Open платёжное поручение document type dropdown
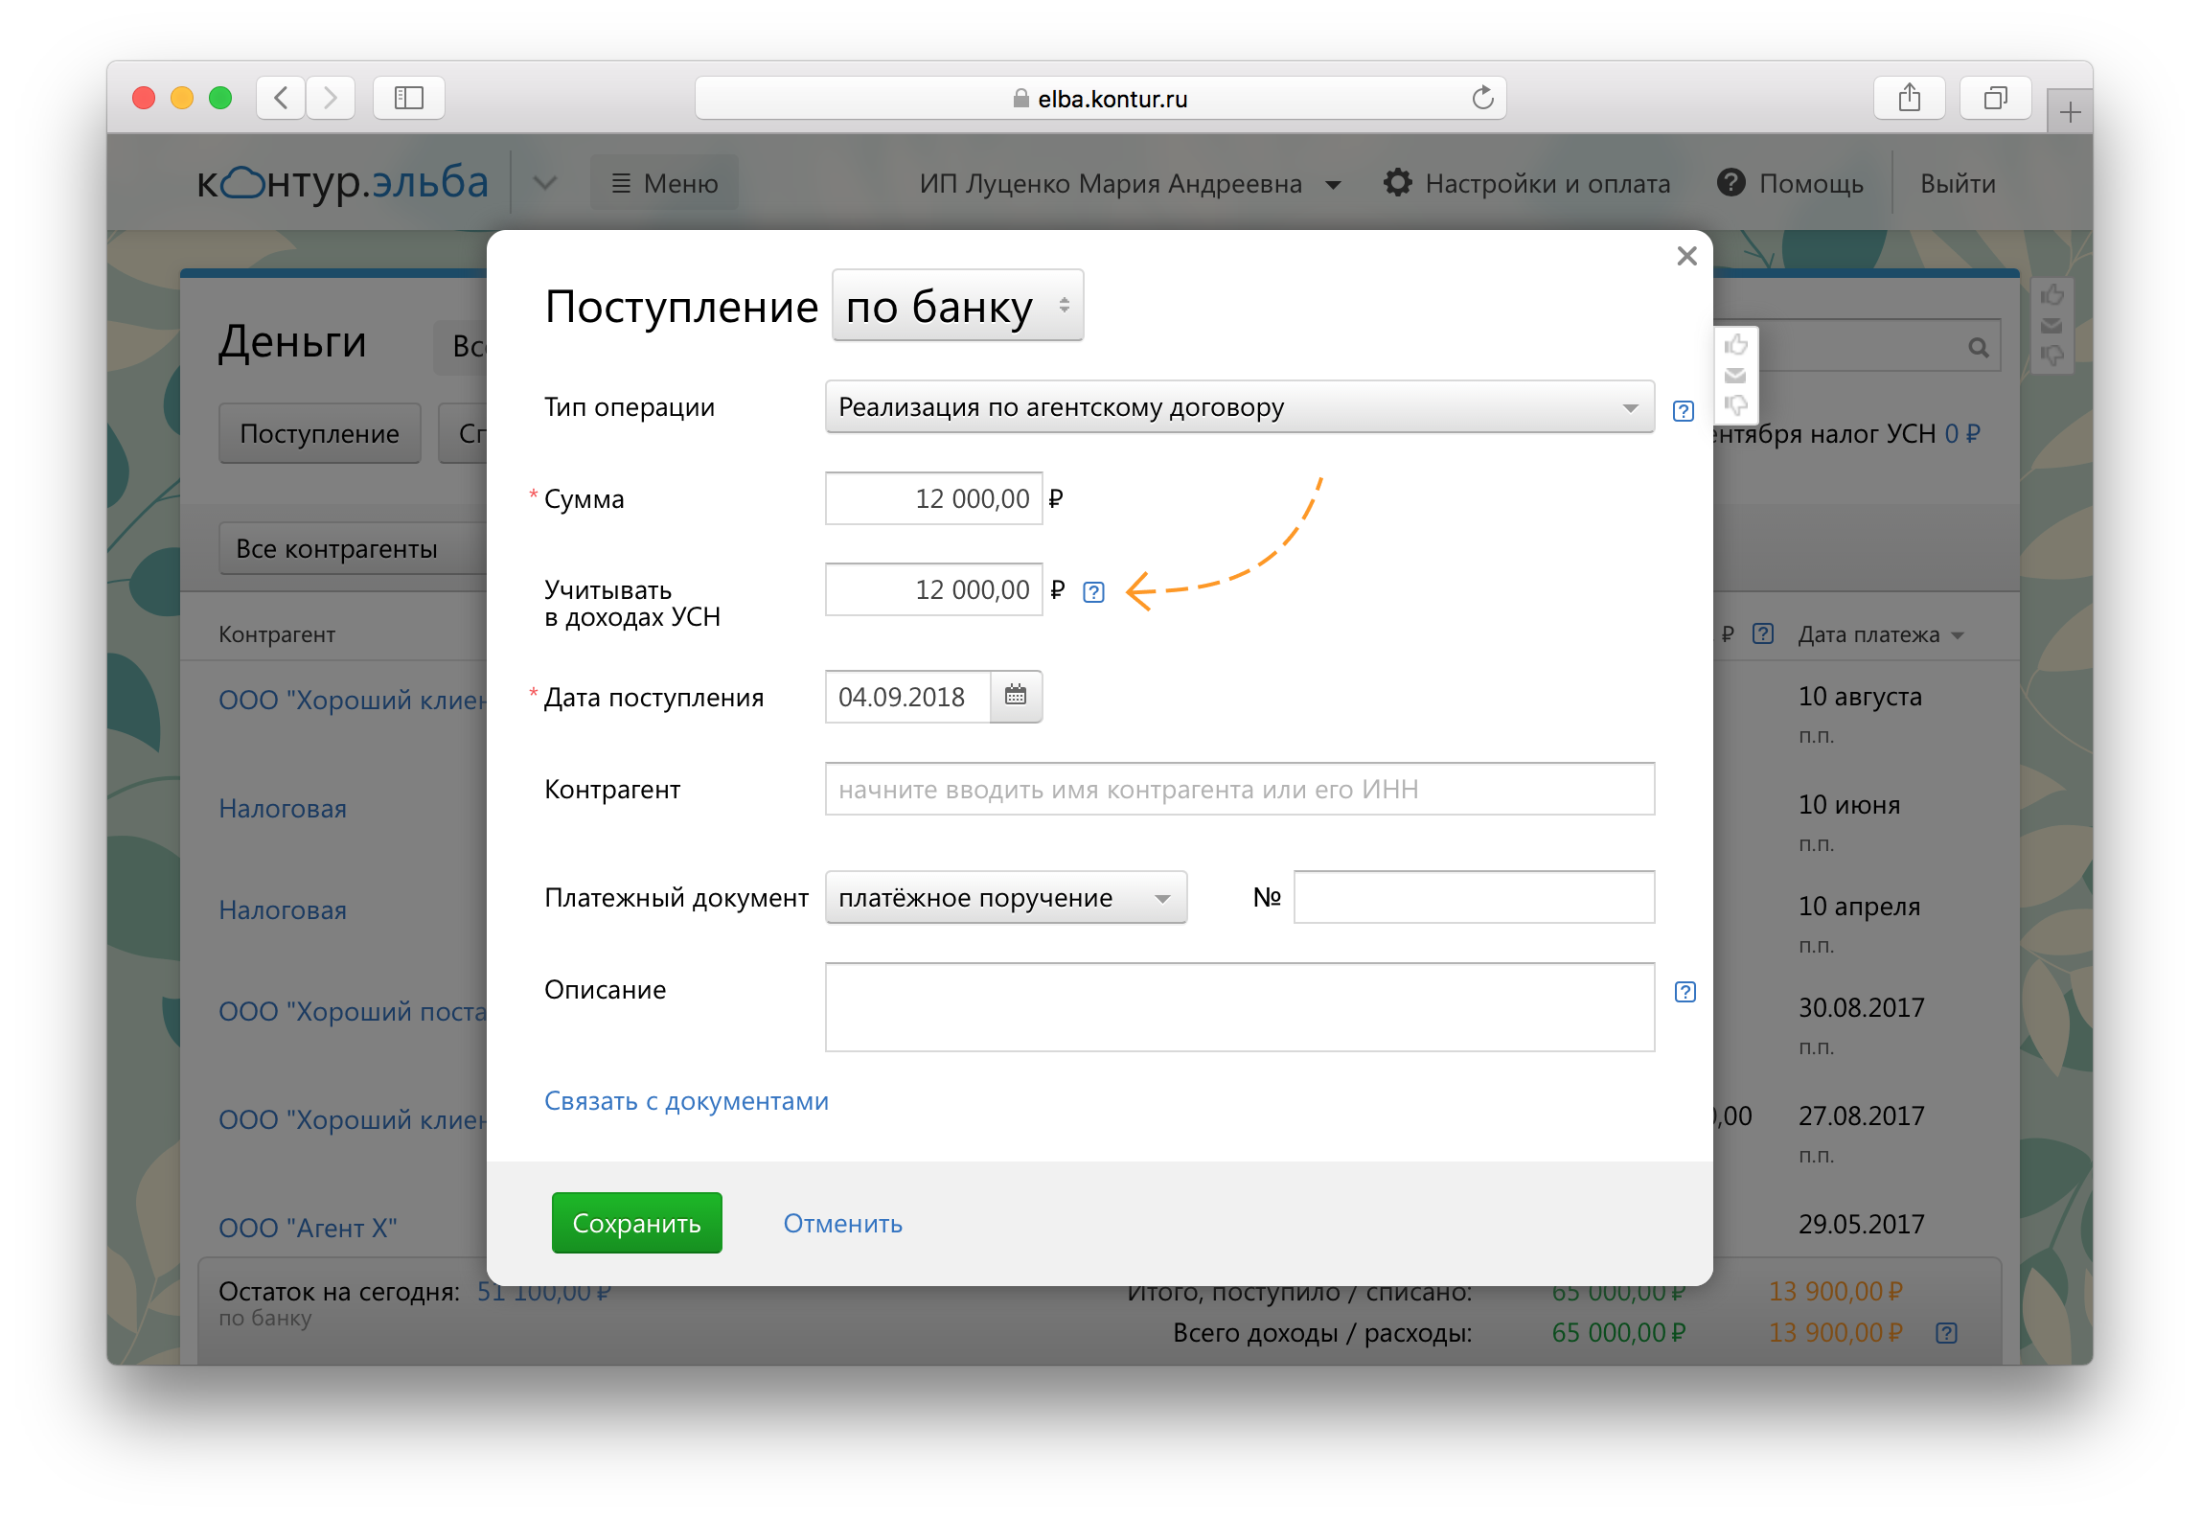Image resolution: width=2200 pixels, height=1518 pixels. tap(1005, 897)
